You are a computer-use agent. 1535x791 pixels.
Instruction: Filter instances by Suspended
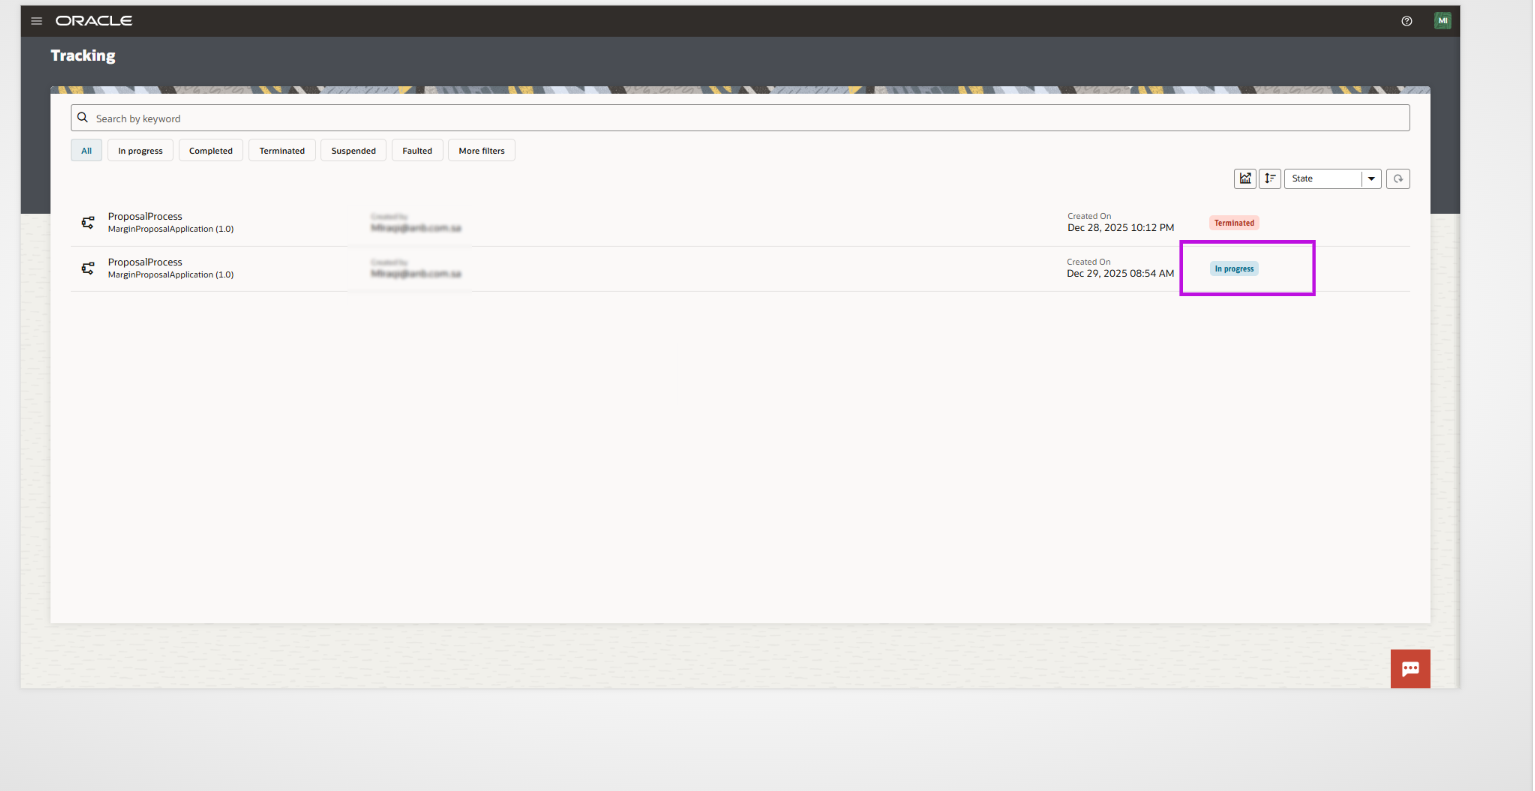click(x=354, y=151)
